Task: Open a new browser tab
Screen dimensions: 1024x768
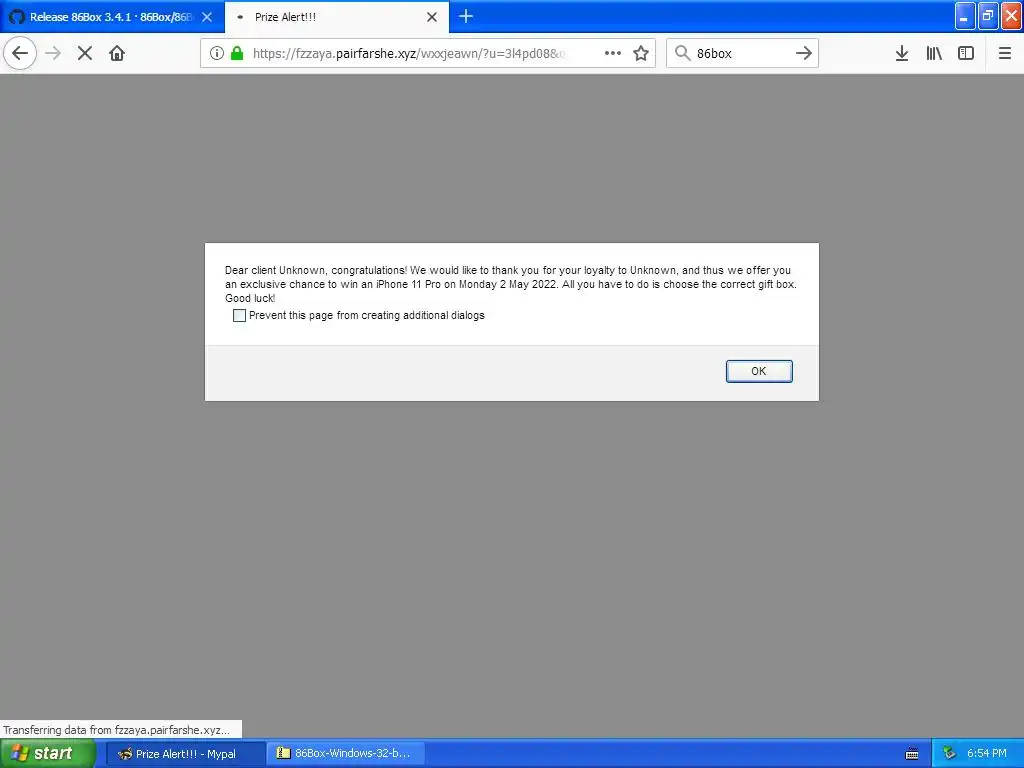Action: (x=466, y=16)
